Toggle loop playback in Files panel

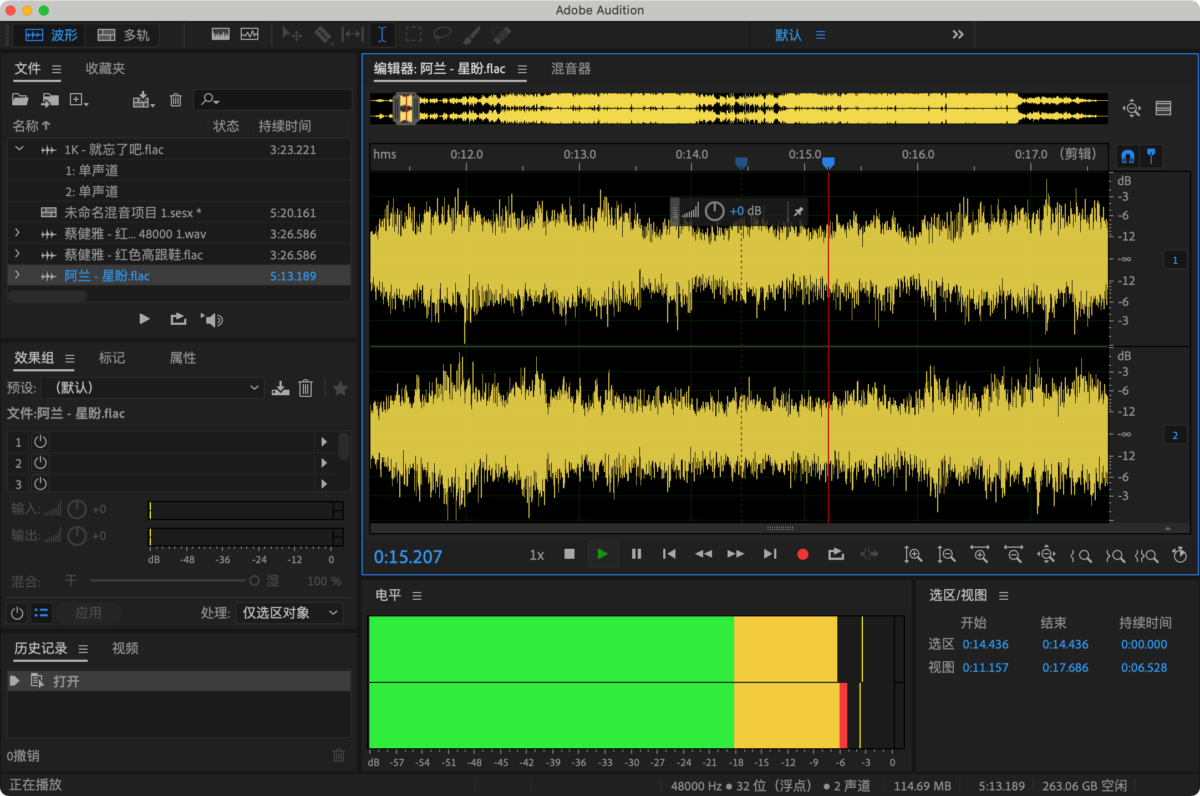tap(178, 319)
